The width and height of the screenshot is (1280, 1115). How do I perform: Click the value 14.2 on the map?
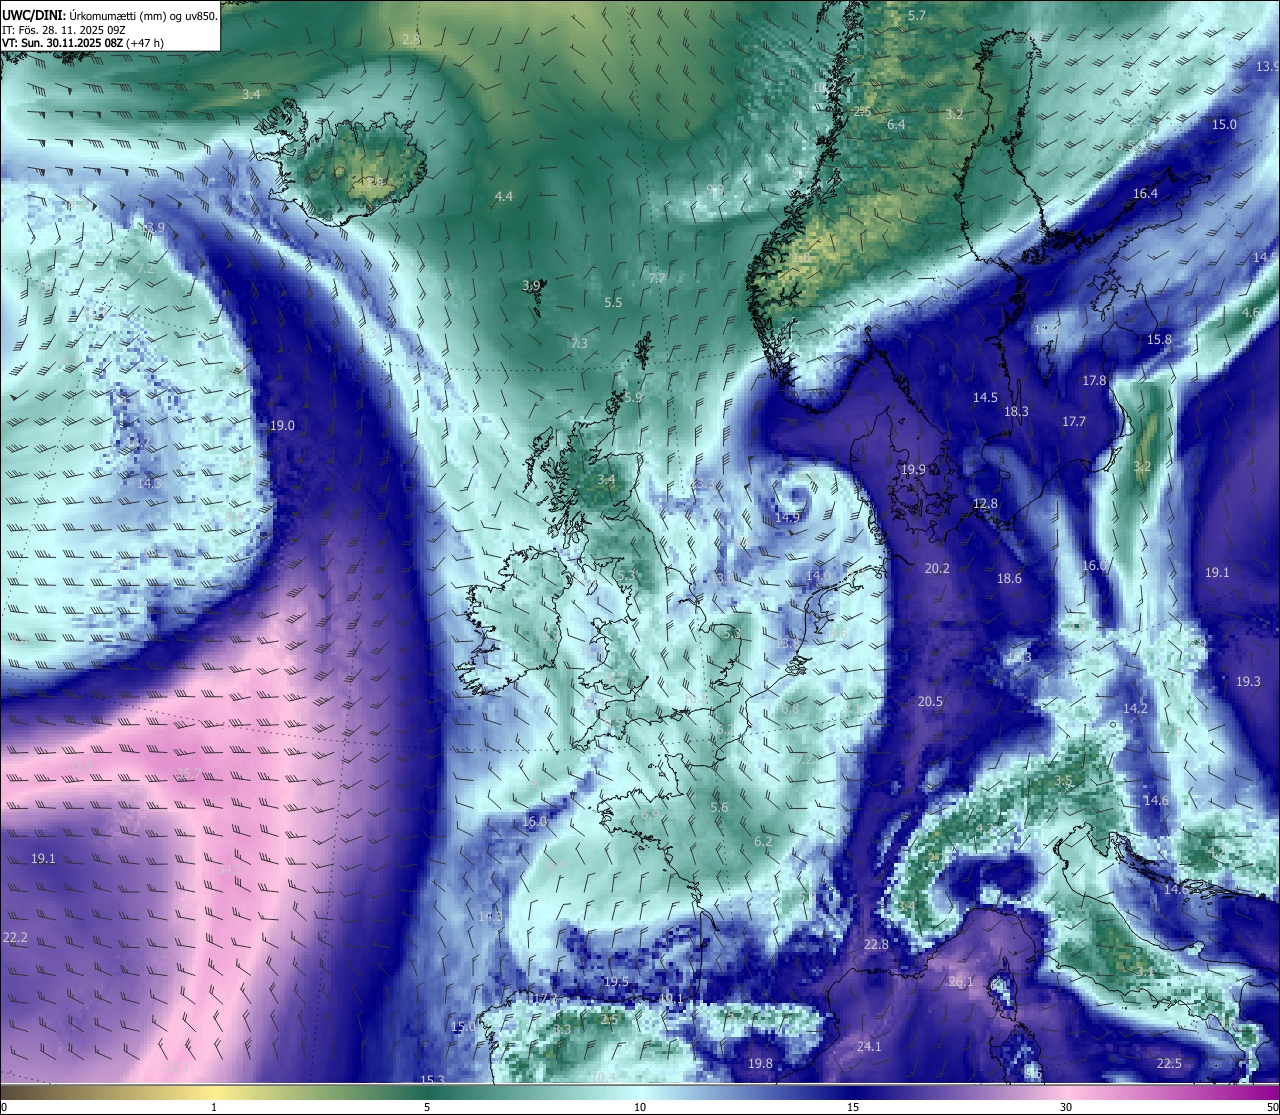(x=1135, y=709)
